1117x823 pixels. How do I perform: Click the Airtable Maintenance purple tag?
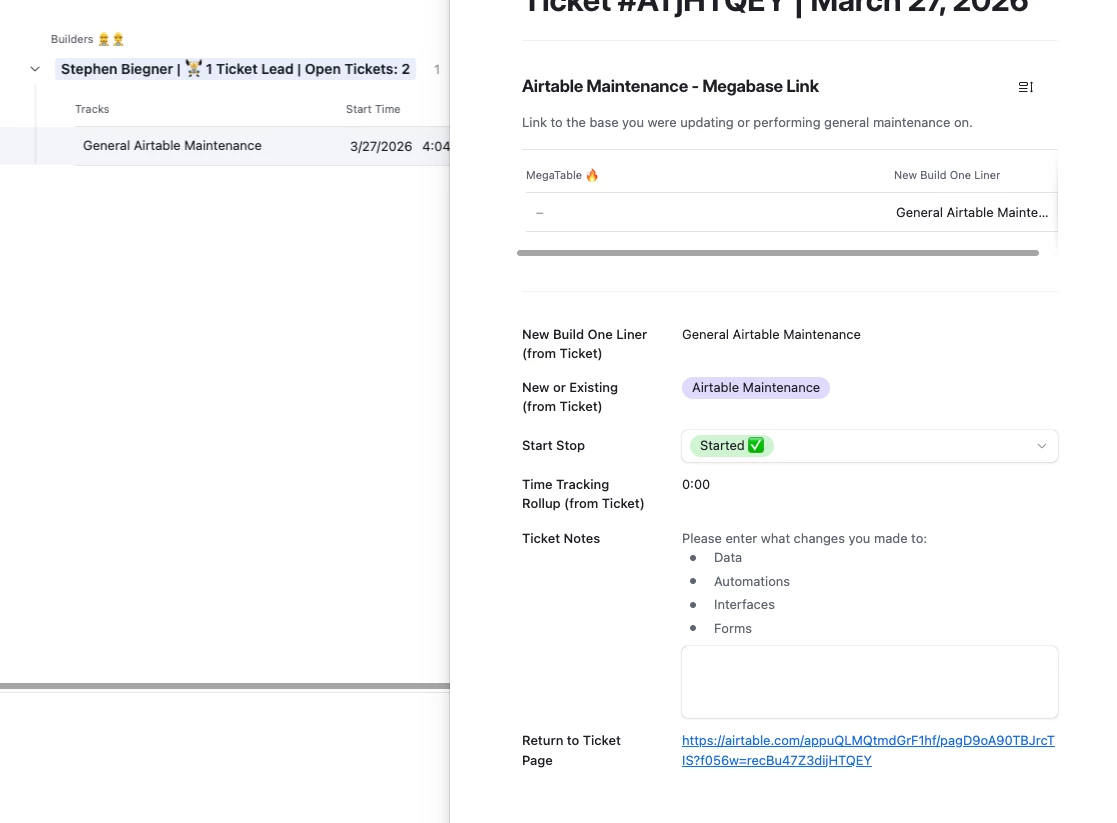pyautogui.click(x=756, y=388)
